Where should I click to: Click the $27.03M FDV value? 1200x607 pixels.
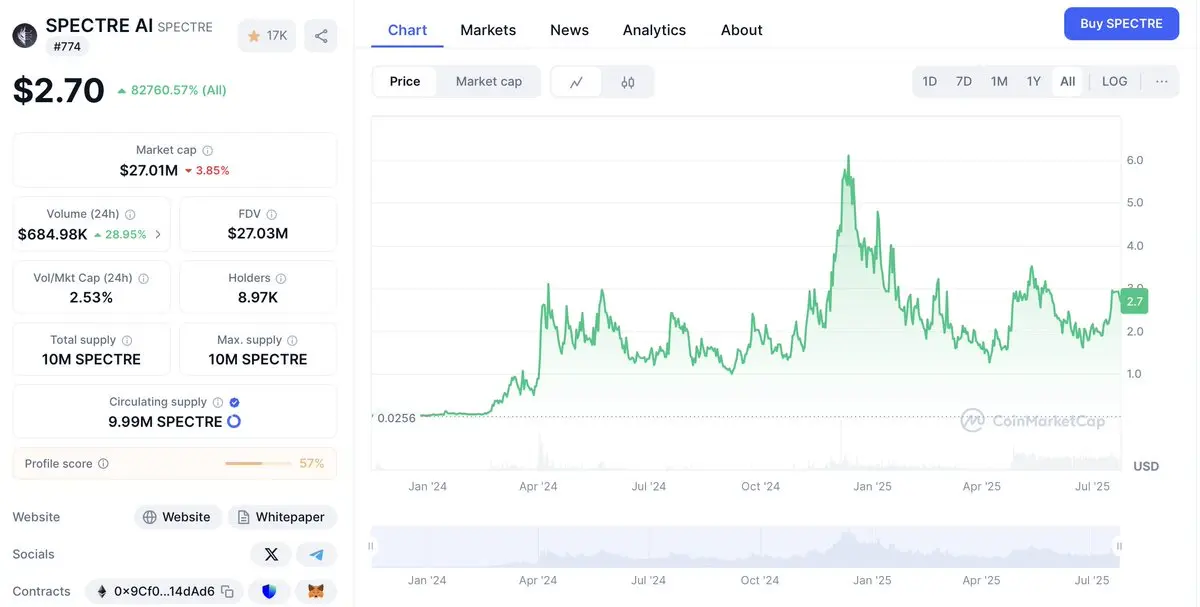pyautogui.click(x=258, y=234)
